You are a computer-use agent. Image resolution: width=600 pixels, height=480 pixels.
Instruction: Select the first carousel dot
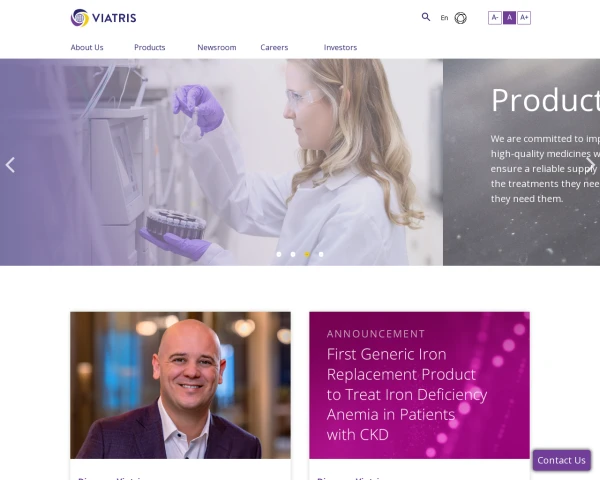click(279, 254)
